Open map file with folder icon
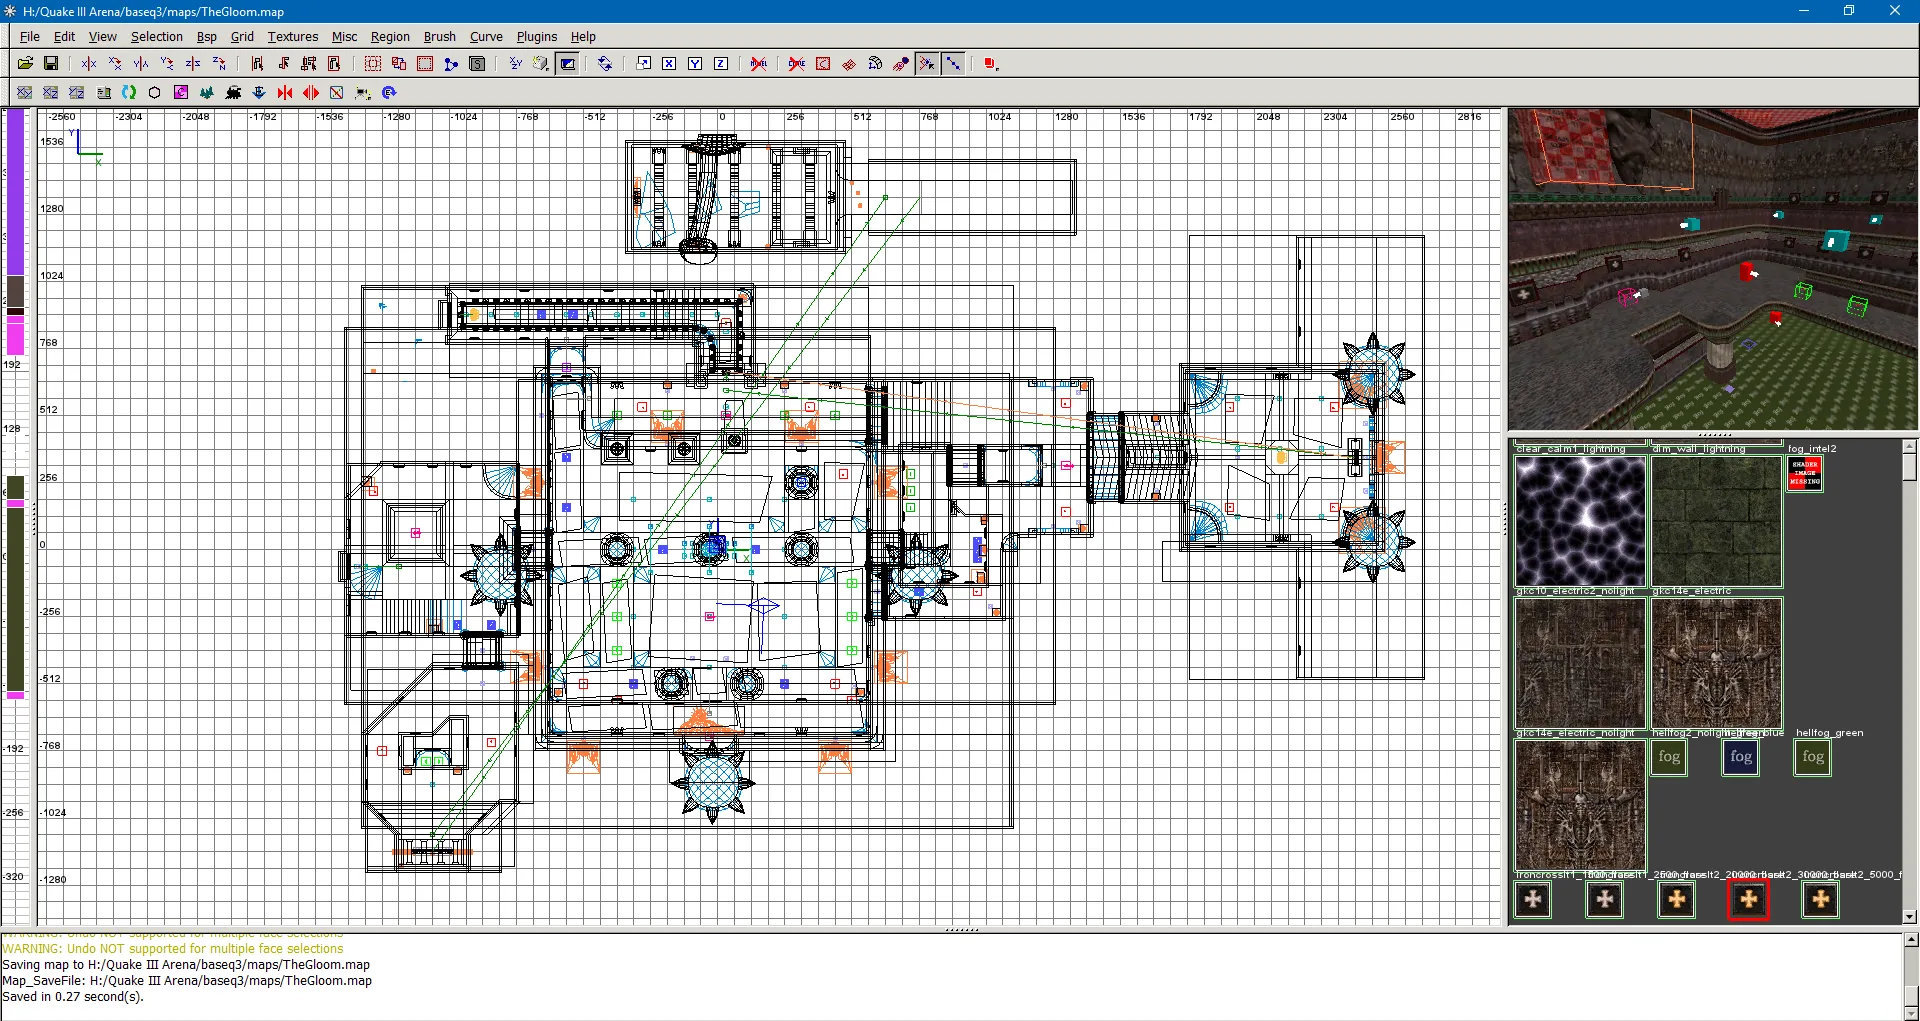This screenshot has height=1021, width=1920. 25,63
